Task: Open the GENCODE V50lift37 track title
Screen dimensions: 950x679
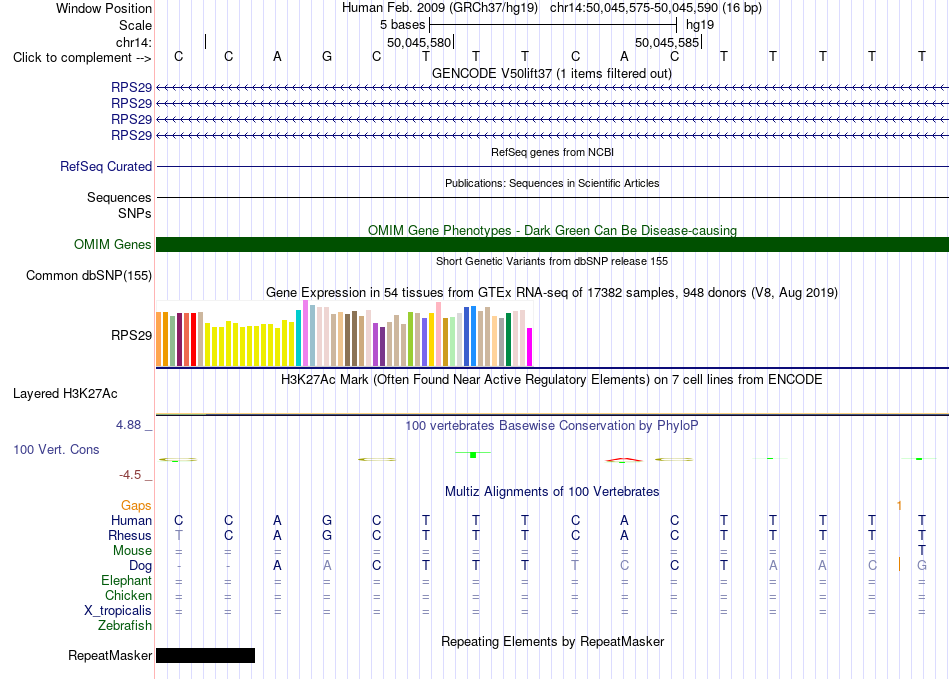Action: pos(552,74)
